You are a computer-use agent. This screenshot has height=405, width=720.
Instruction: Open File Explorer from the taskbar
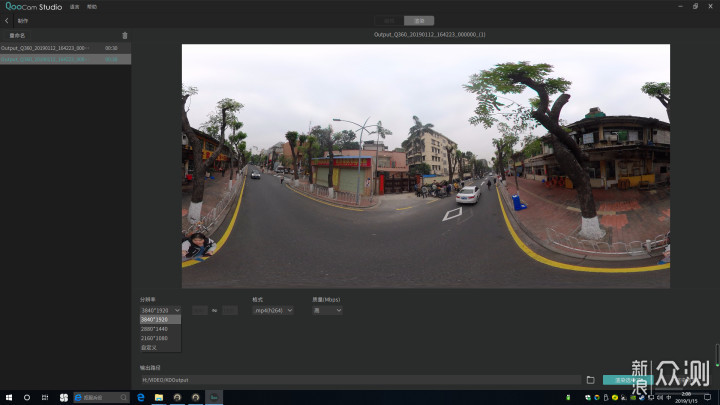pyautogui.click(x=158, y=397)
